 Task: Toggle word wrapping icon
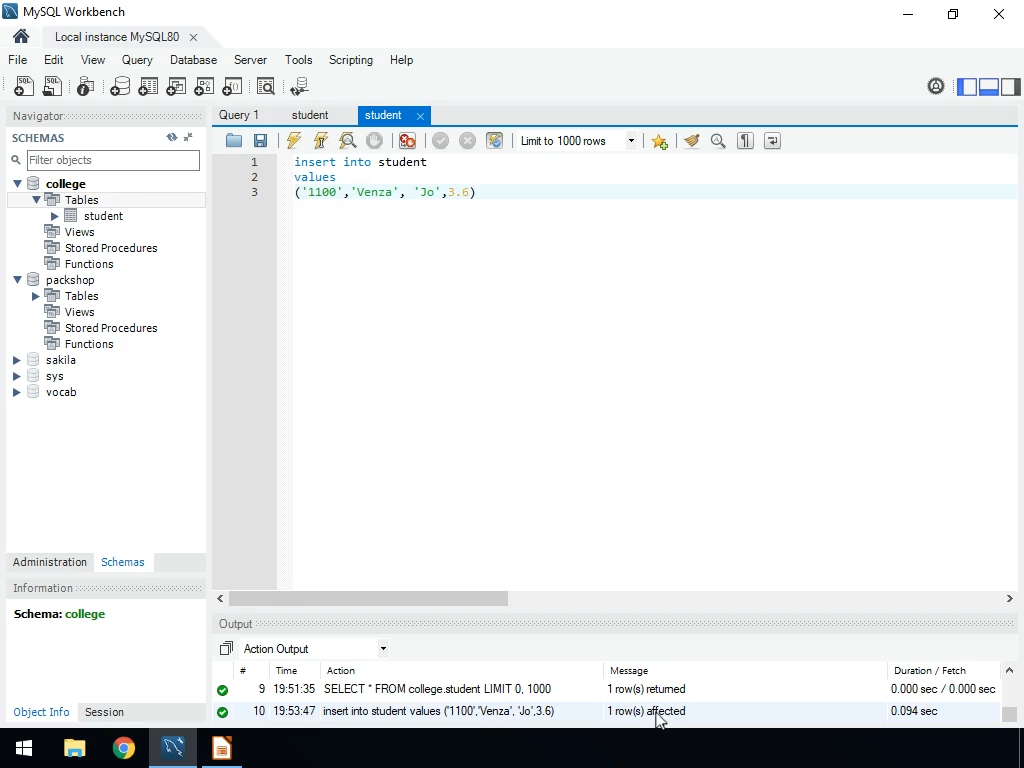click(x=772, y=140)
